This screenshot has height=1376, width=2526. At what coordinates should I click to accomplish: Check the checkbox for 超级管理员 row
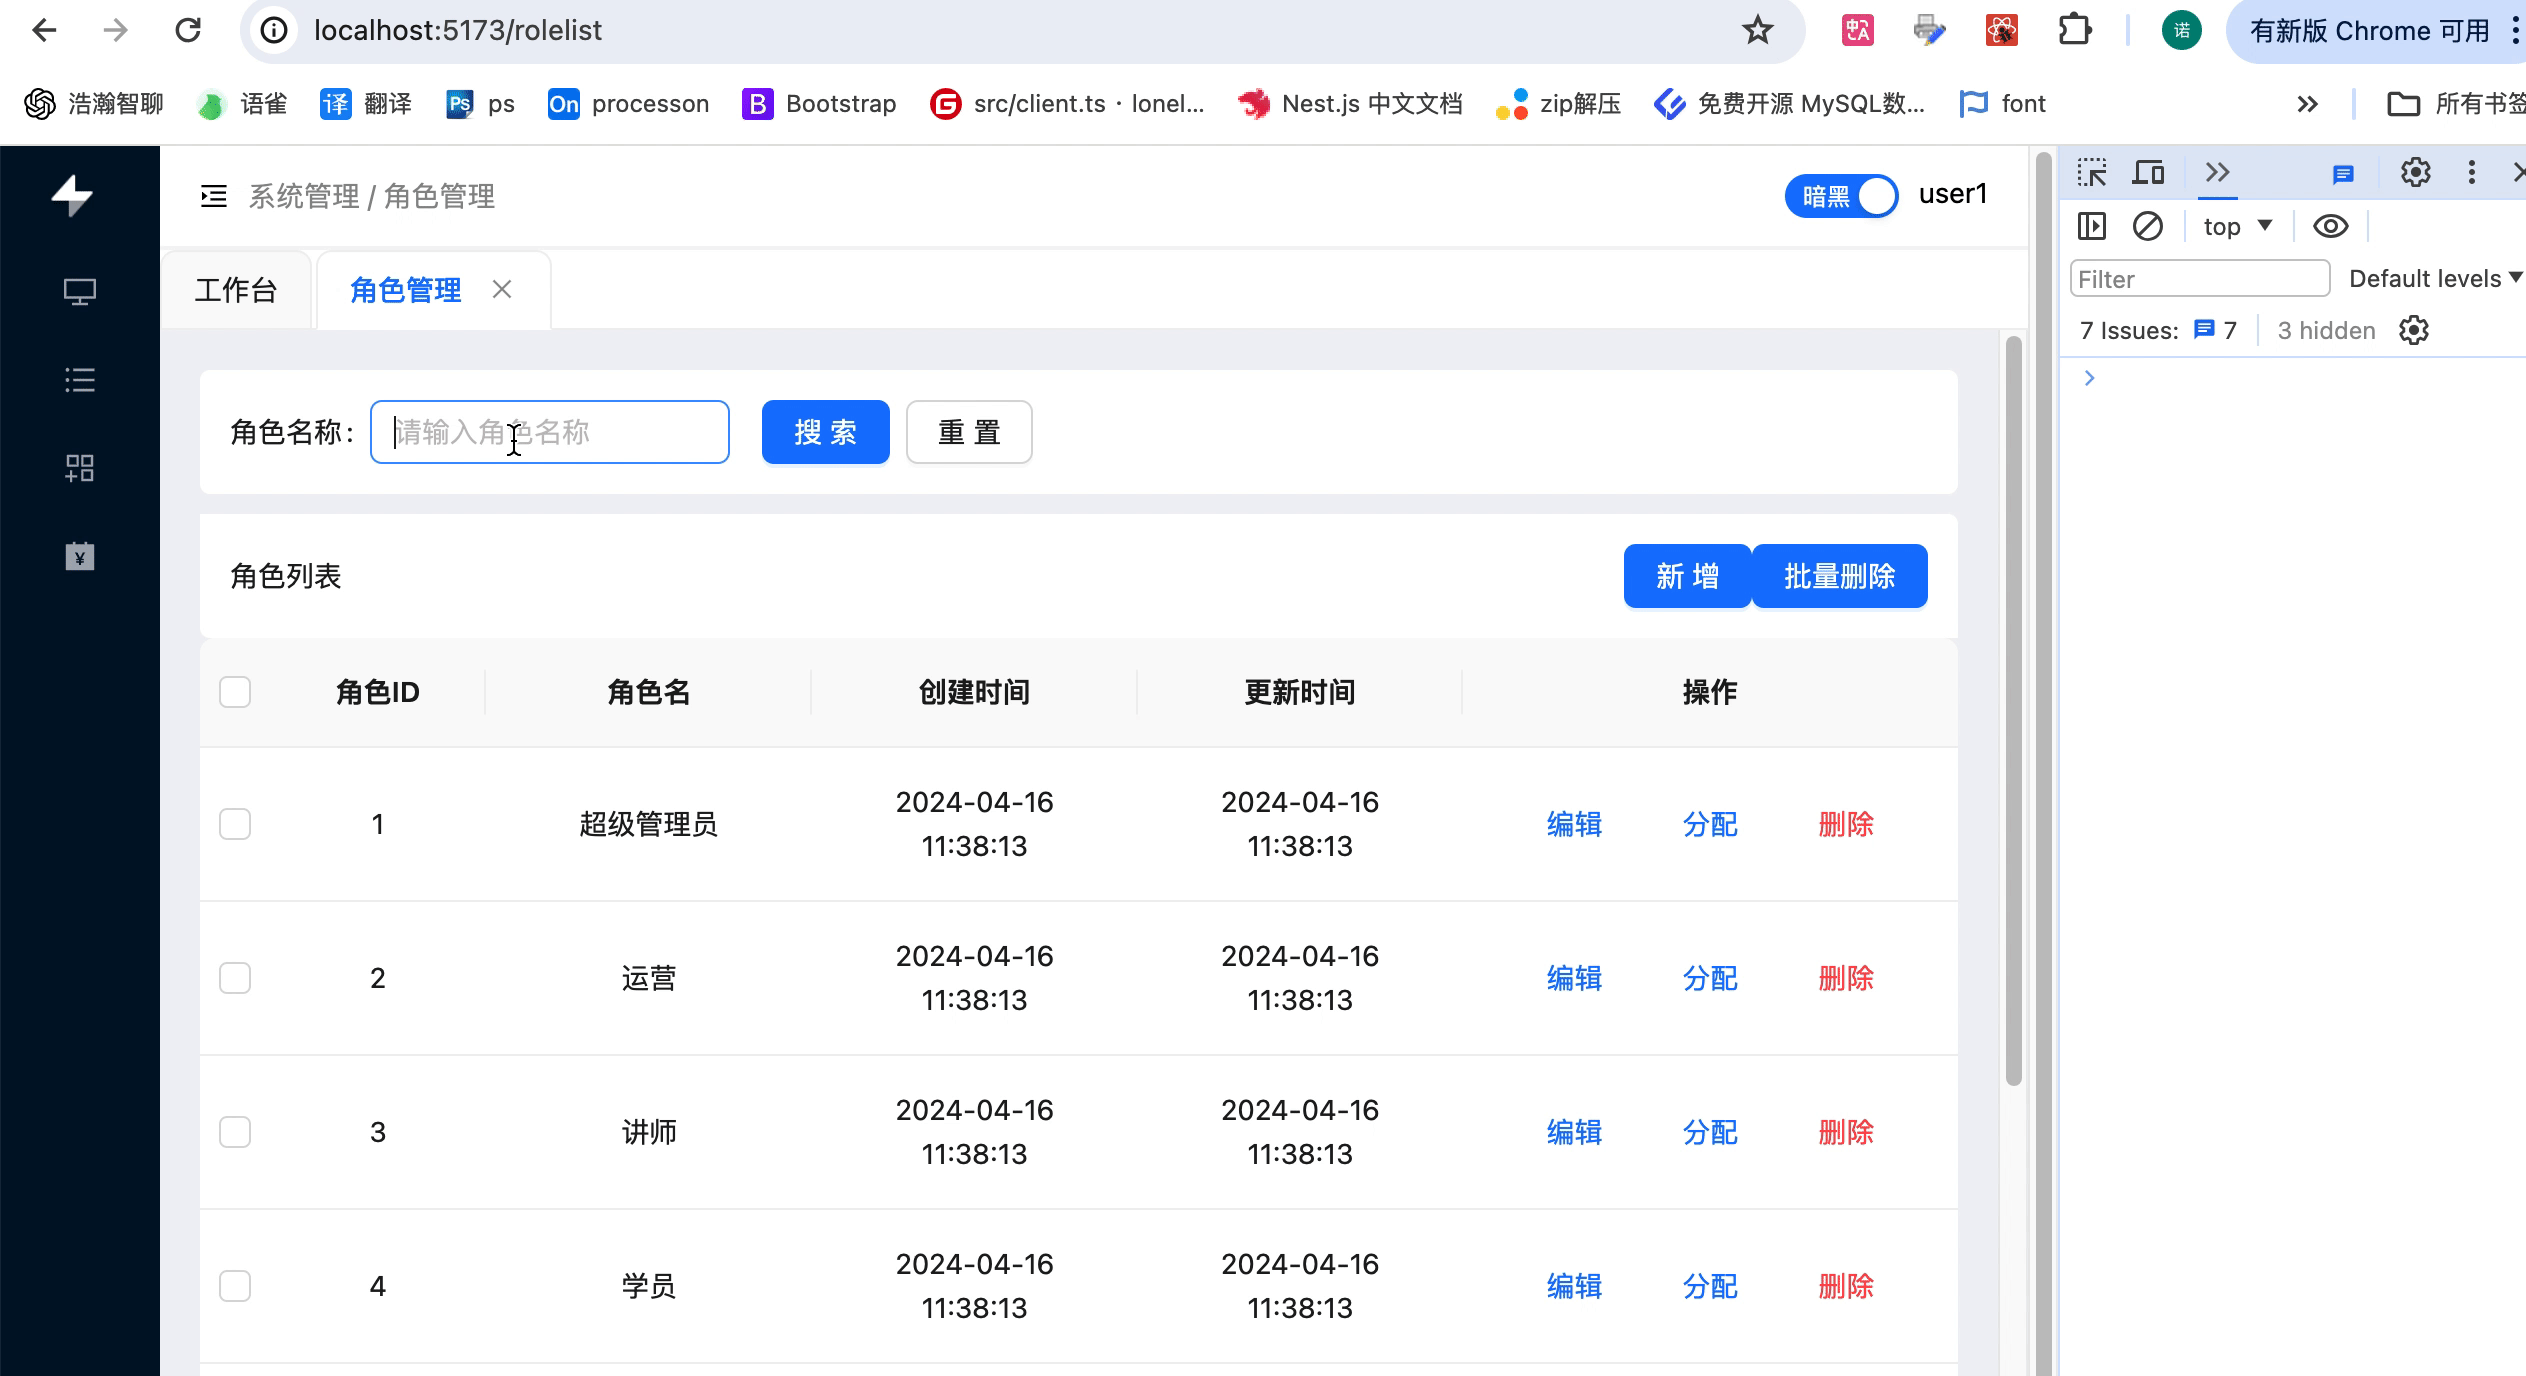point(235,824)
